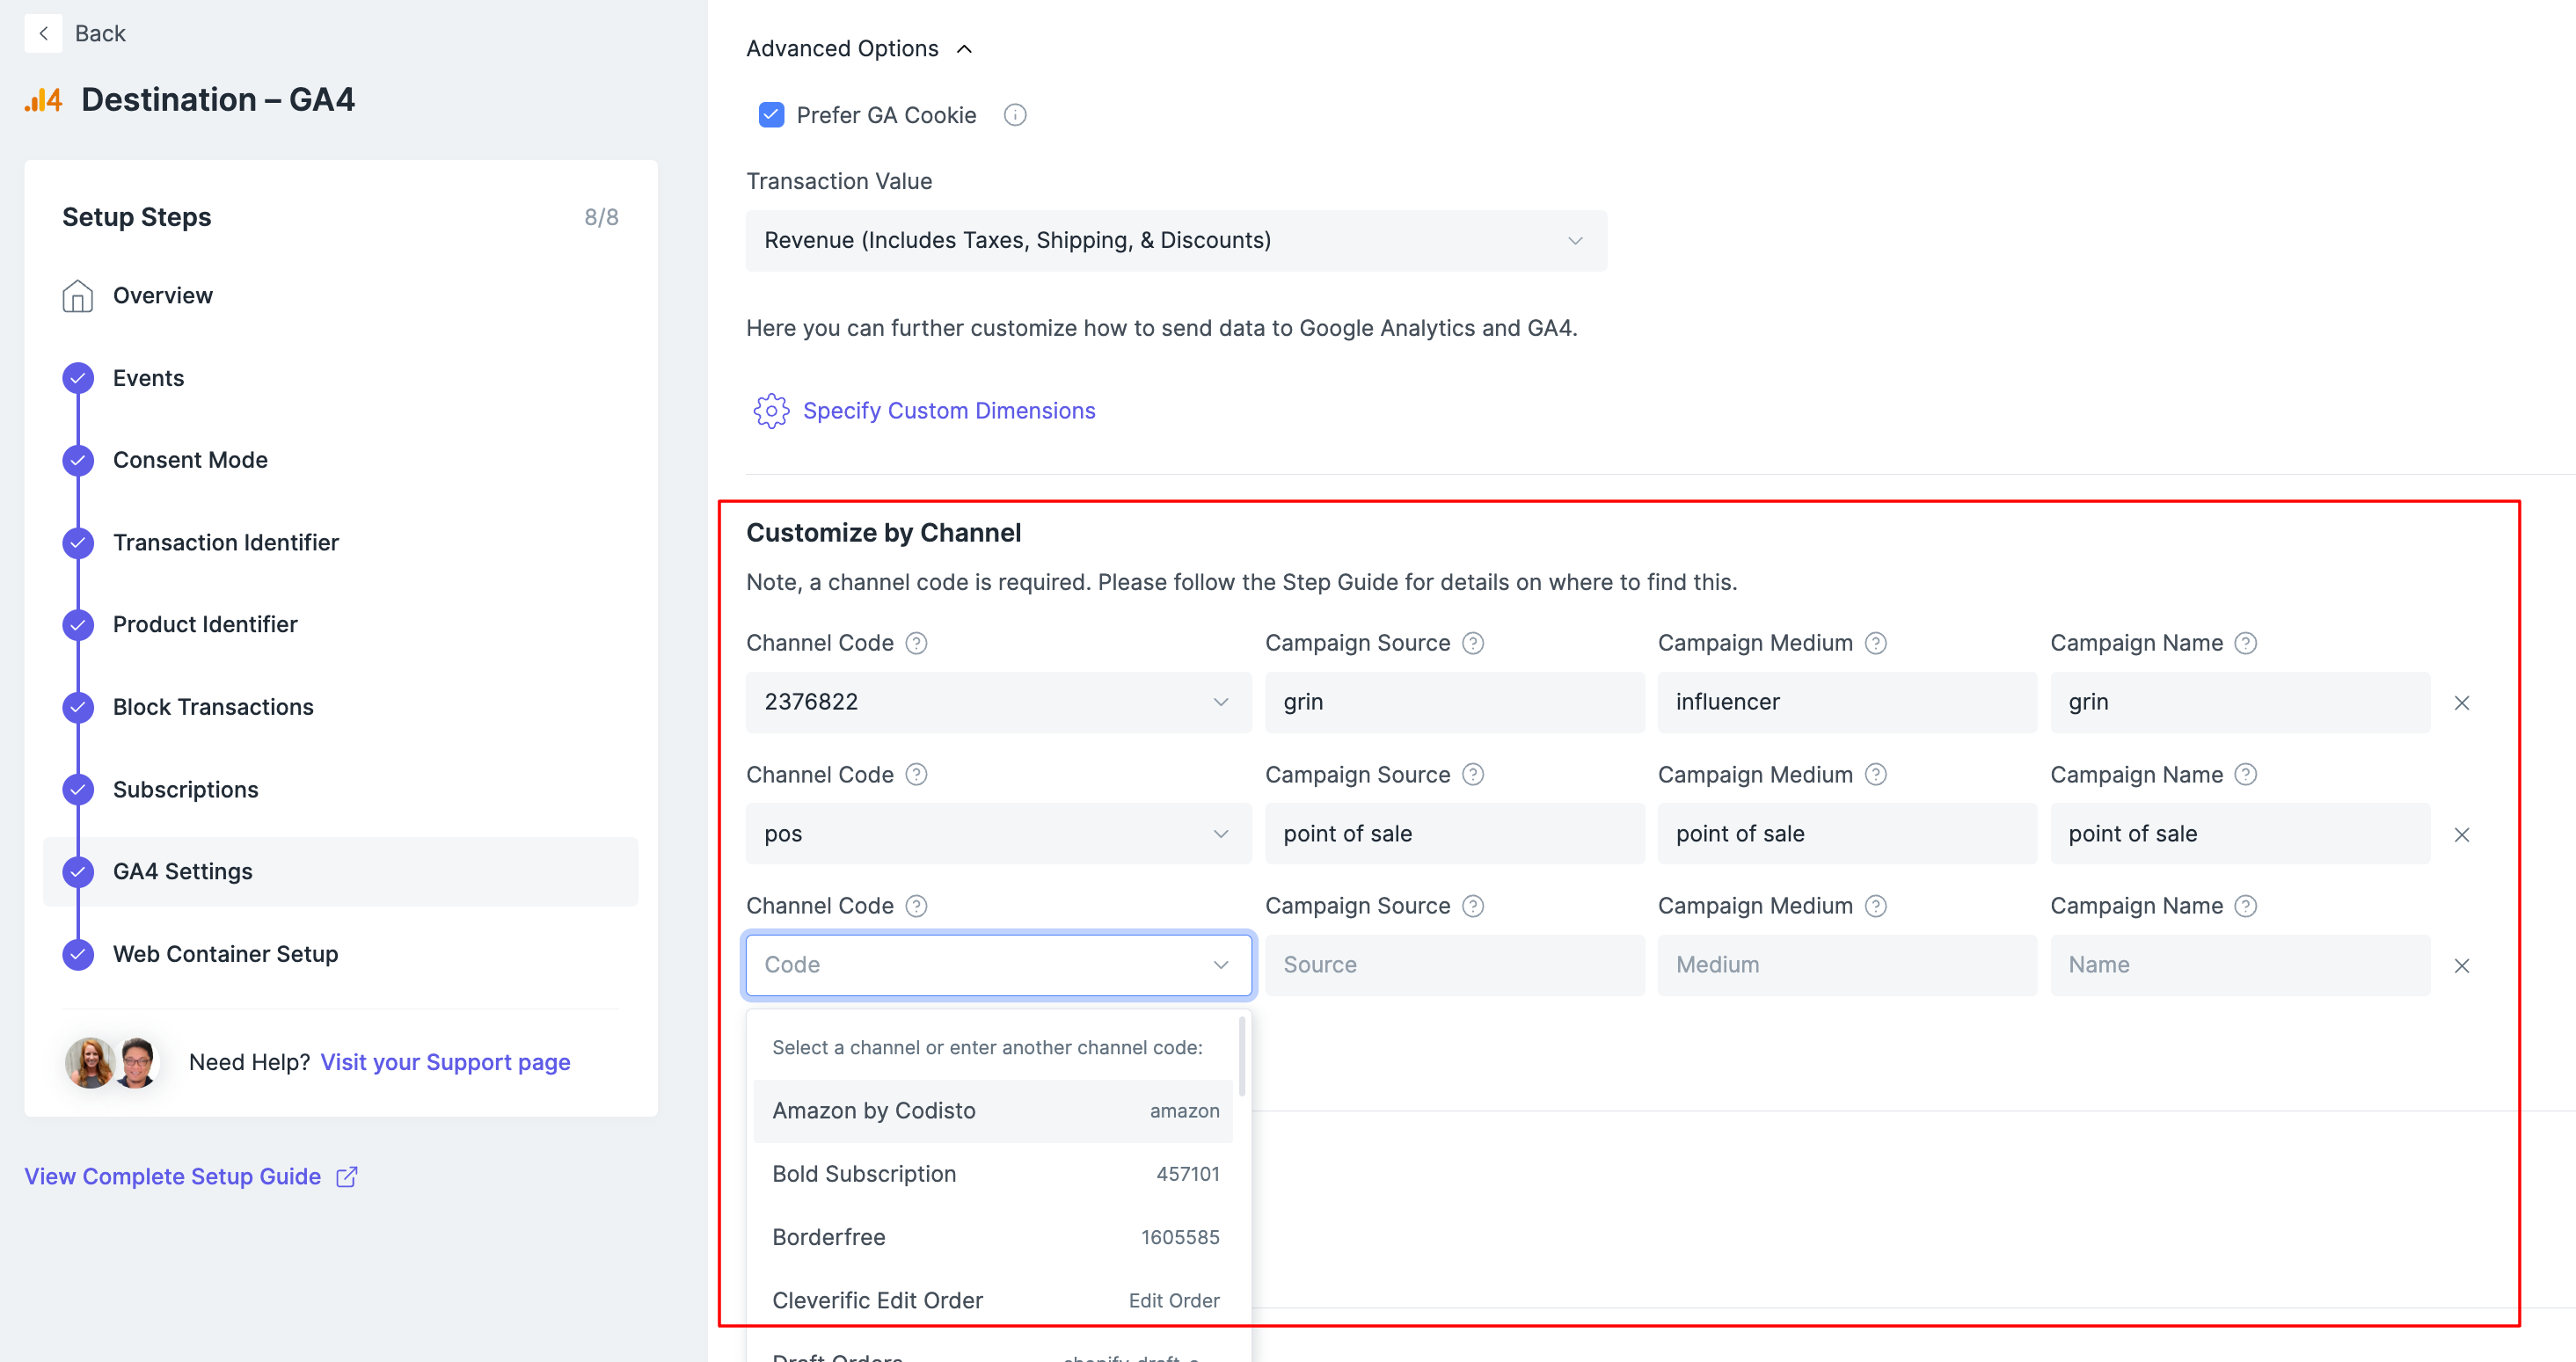
Task: Click the Overview home icon
Action: (77, 296)
